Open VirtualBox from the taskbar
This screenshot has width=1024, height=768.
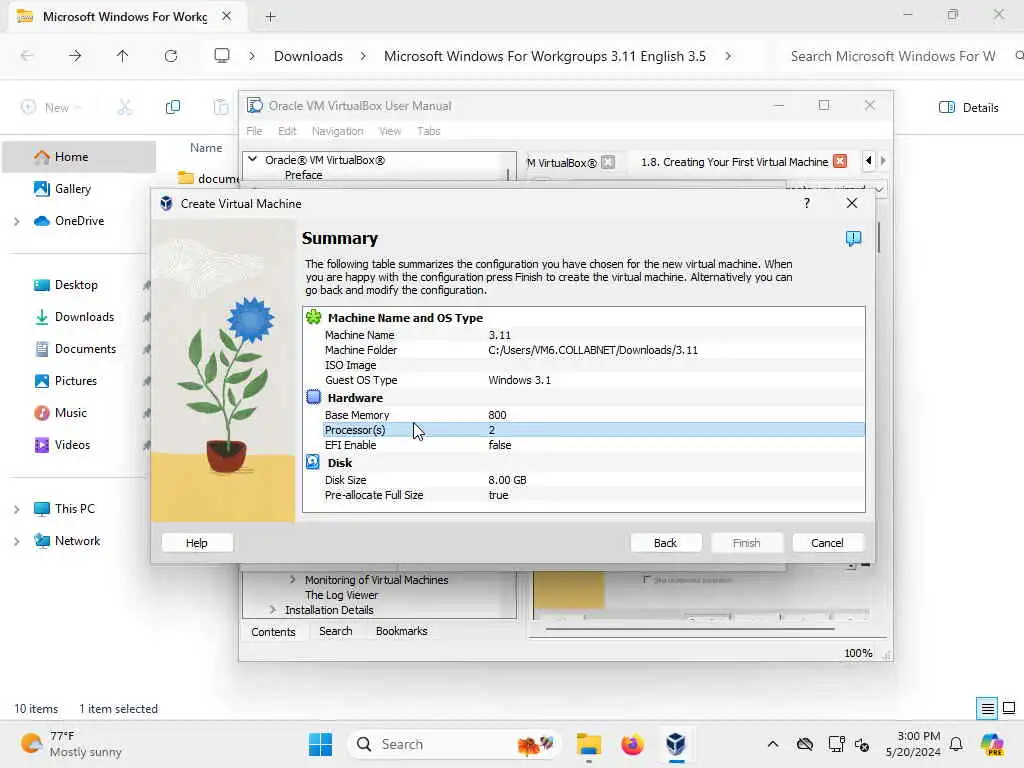coord(676,744)
